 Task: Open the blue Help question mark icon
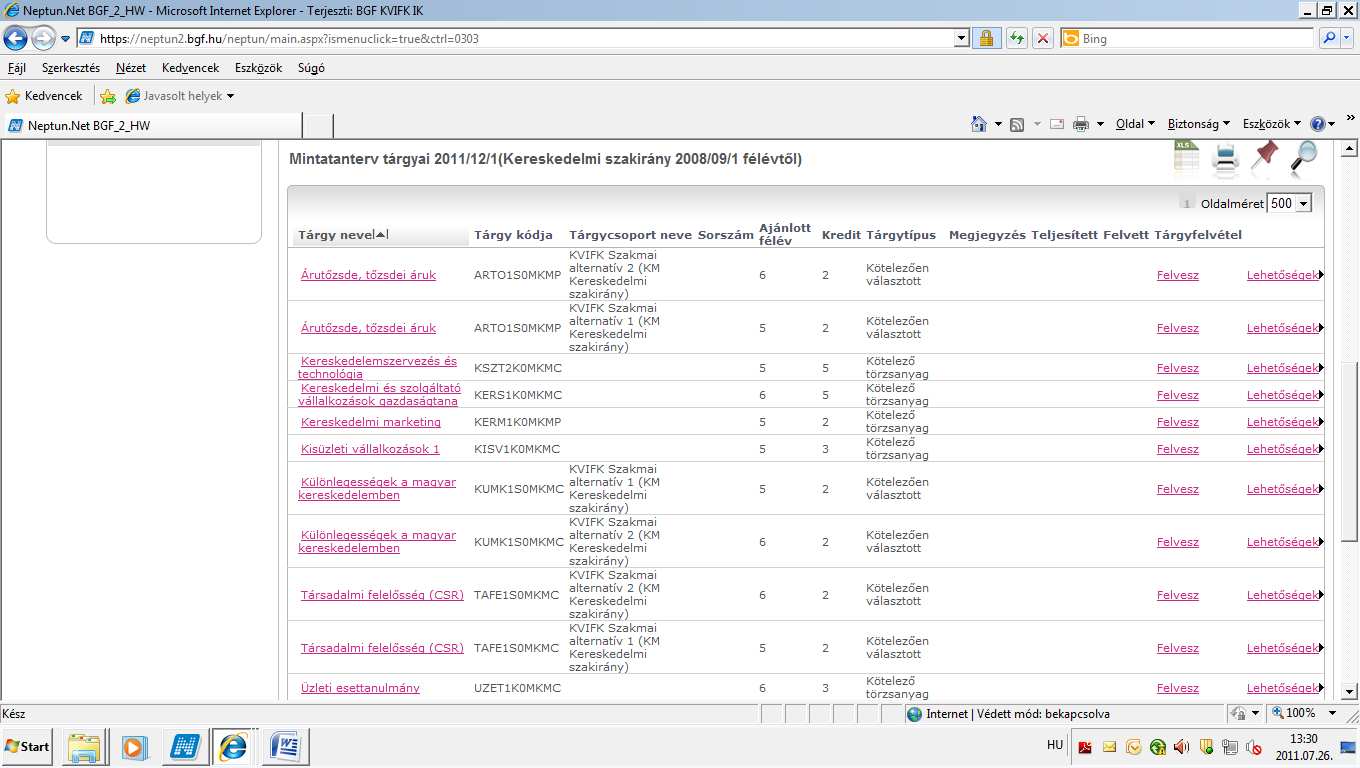[1318, 124]
